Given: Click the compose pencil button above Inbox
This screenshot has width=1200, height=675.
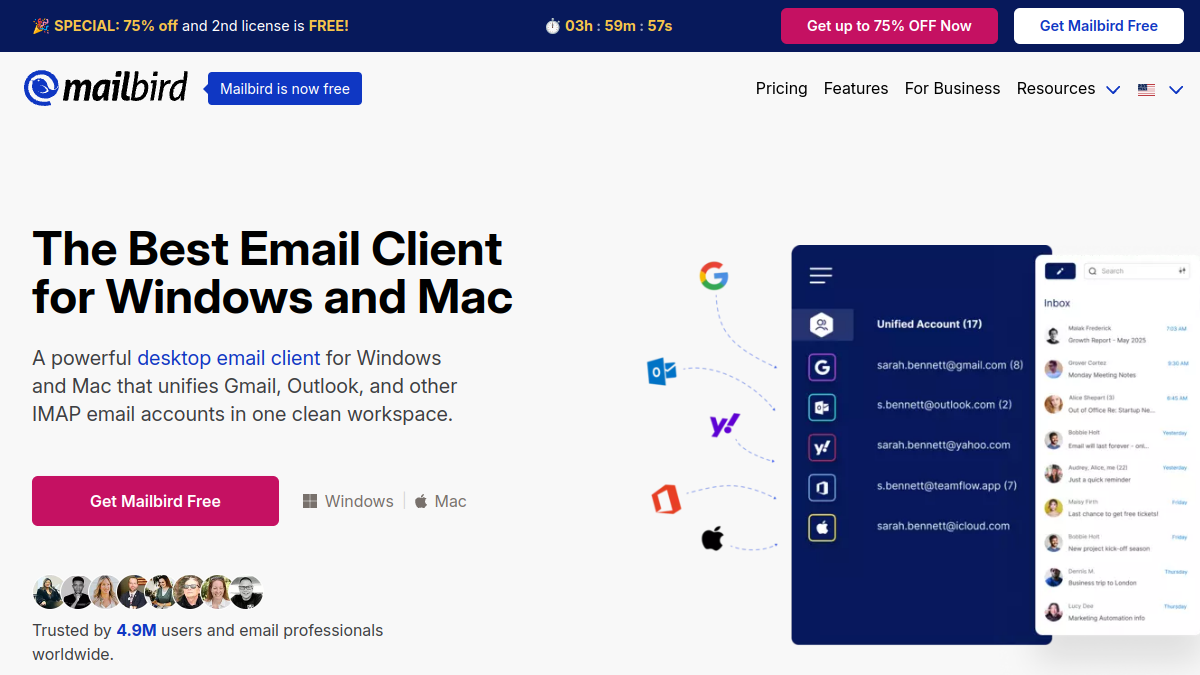Looking at the screenshot, I should [x=1060, y=271].
